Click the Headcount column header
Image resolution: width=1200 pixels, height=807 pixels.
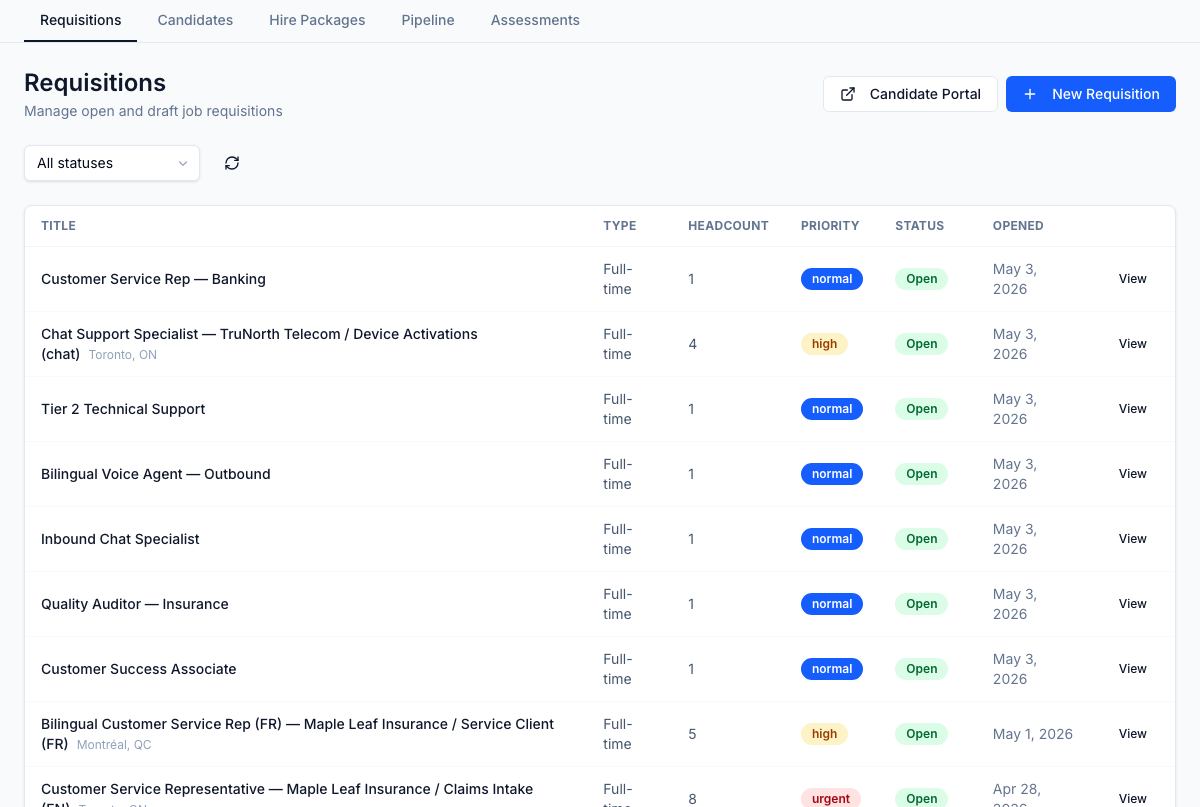click(728, 226)
